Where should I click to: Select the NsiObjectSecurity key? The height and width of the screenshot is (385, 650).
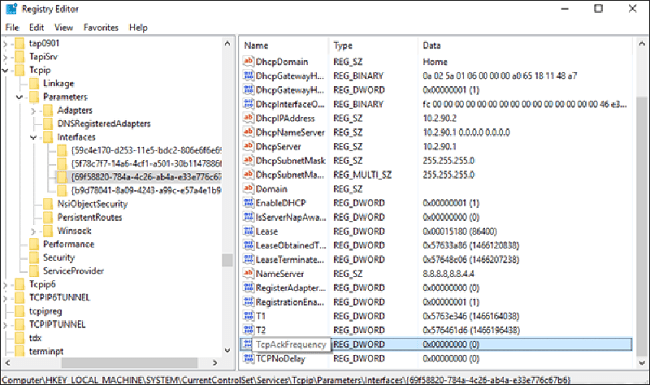click(92, 204)
